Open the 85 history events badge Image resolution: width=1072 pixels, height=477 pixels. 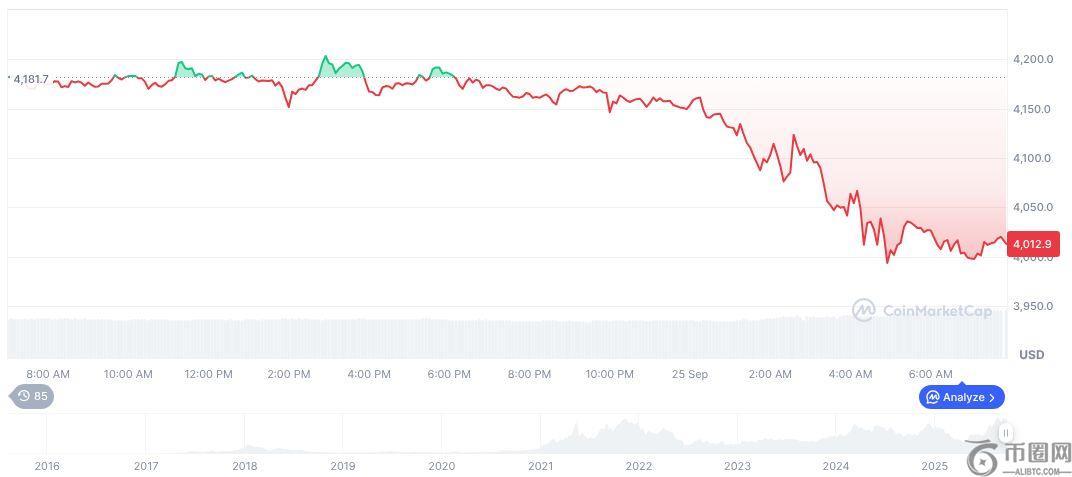[32, 396]
